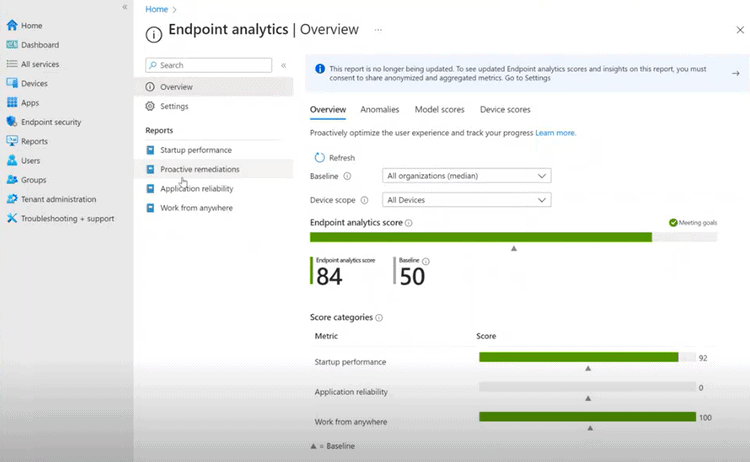The width and height of the screenshot is (750, 462).
Task: Click the Work from anywhere report icon
Action: (150, 208)
